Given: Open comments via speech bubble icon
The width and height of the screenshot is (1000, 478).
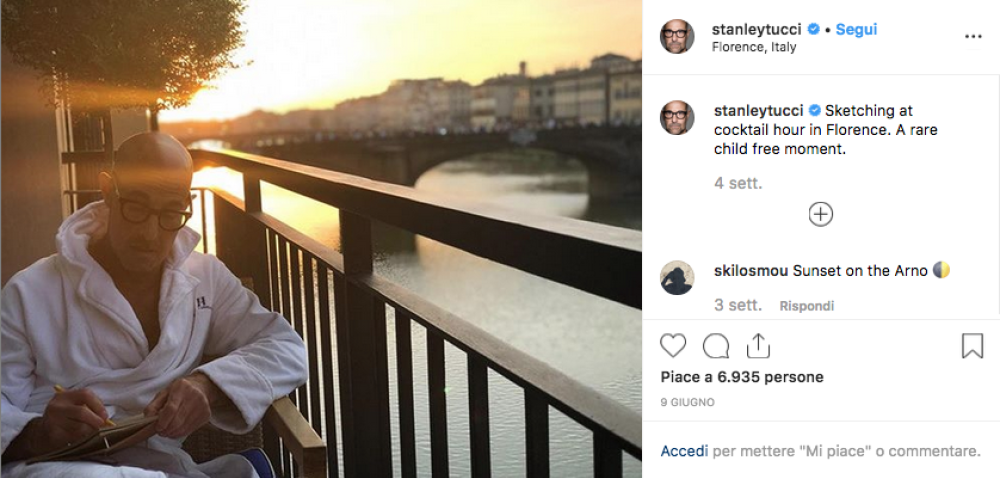Looking at the screenshot, I should (x=716, y=346).
